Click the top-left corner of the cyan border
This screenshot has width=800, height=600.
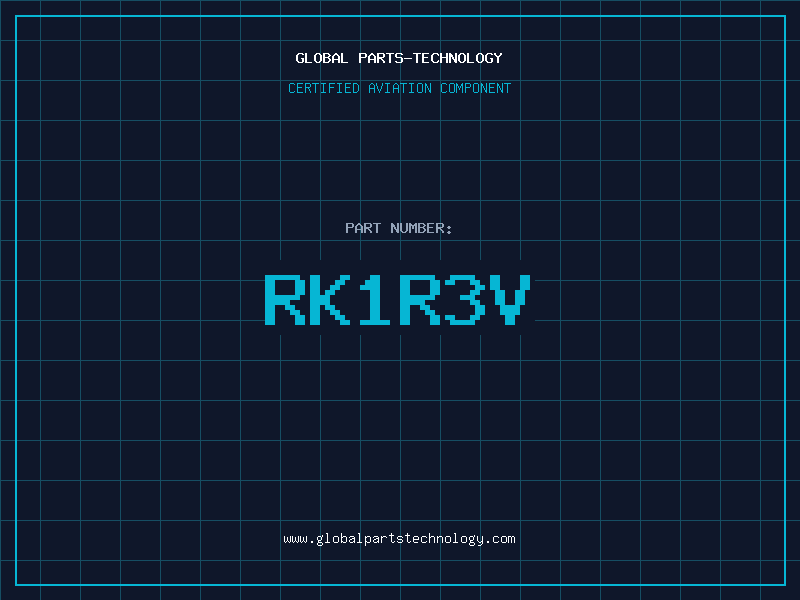(16, 16)
